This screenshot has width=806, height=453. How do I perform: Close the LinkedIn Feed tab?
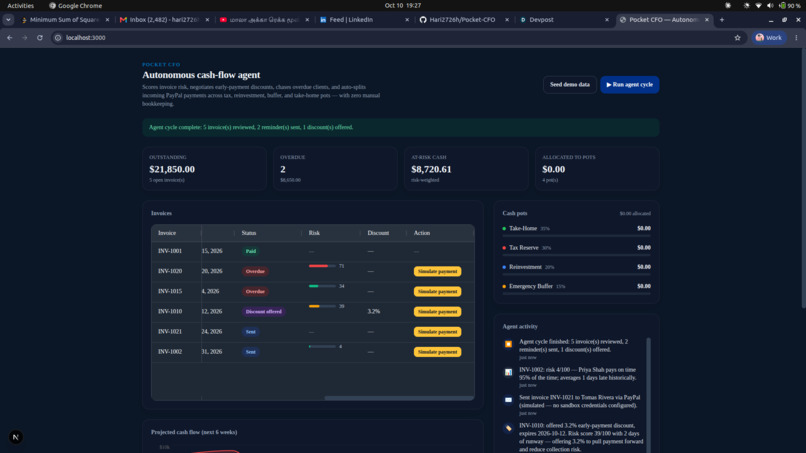pos(407,20)
